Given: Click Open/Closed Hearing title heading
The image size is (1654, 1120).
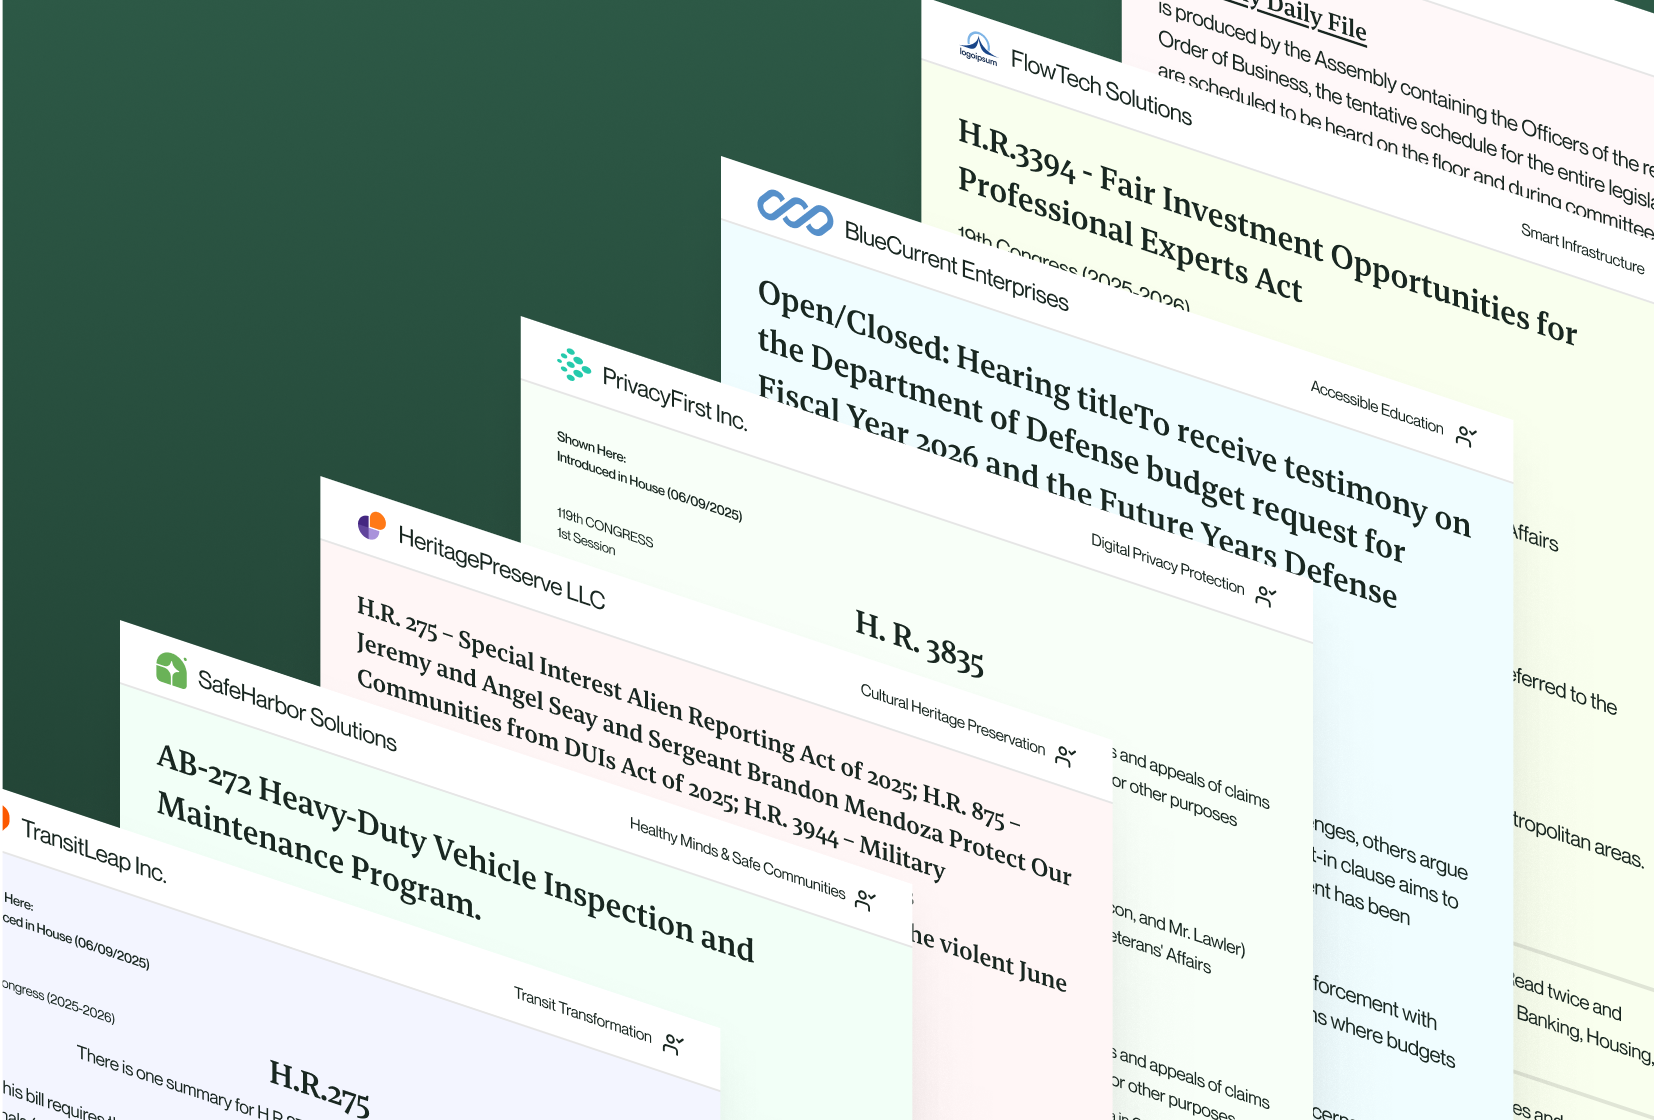Looking at the screenshot, I should point(1114,444).
